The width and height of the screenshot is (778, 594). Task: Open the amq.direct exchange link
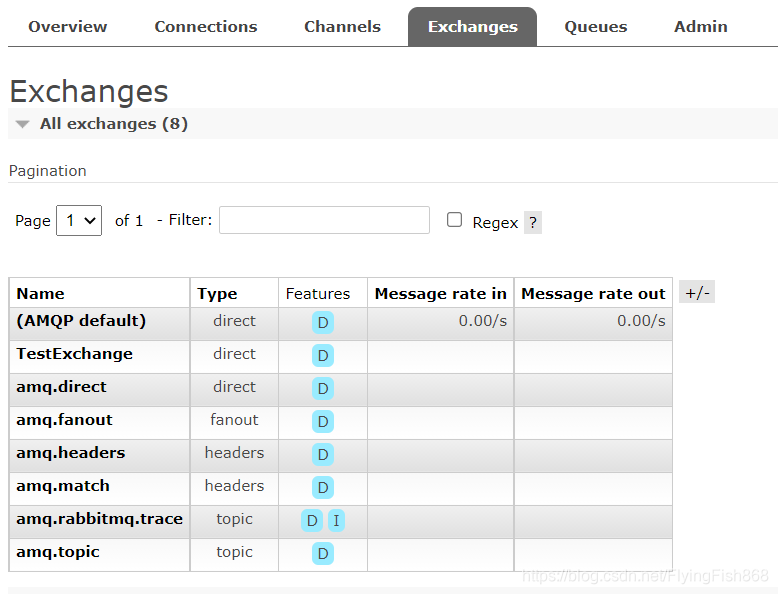click(x=62, y=387)
